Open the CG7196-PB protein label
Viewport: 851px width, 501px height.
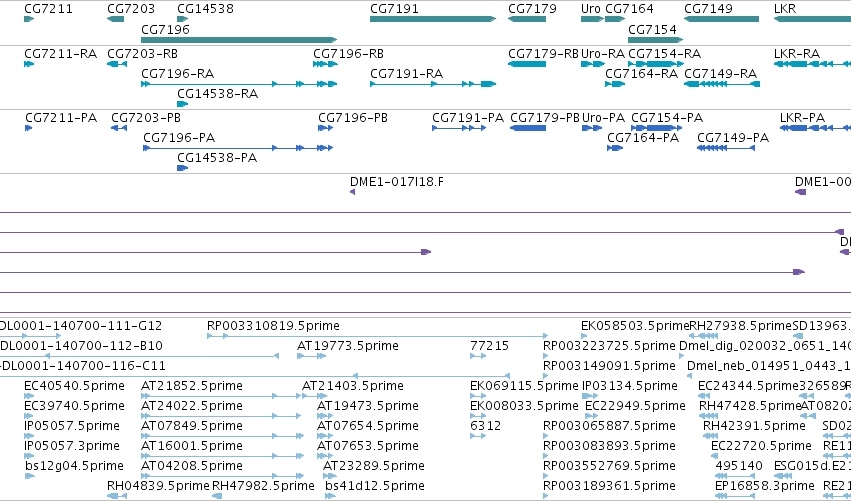(x=353, y=118)
